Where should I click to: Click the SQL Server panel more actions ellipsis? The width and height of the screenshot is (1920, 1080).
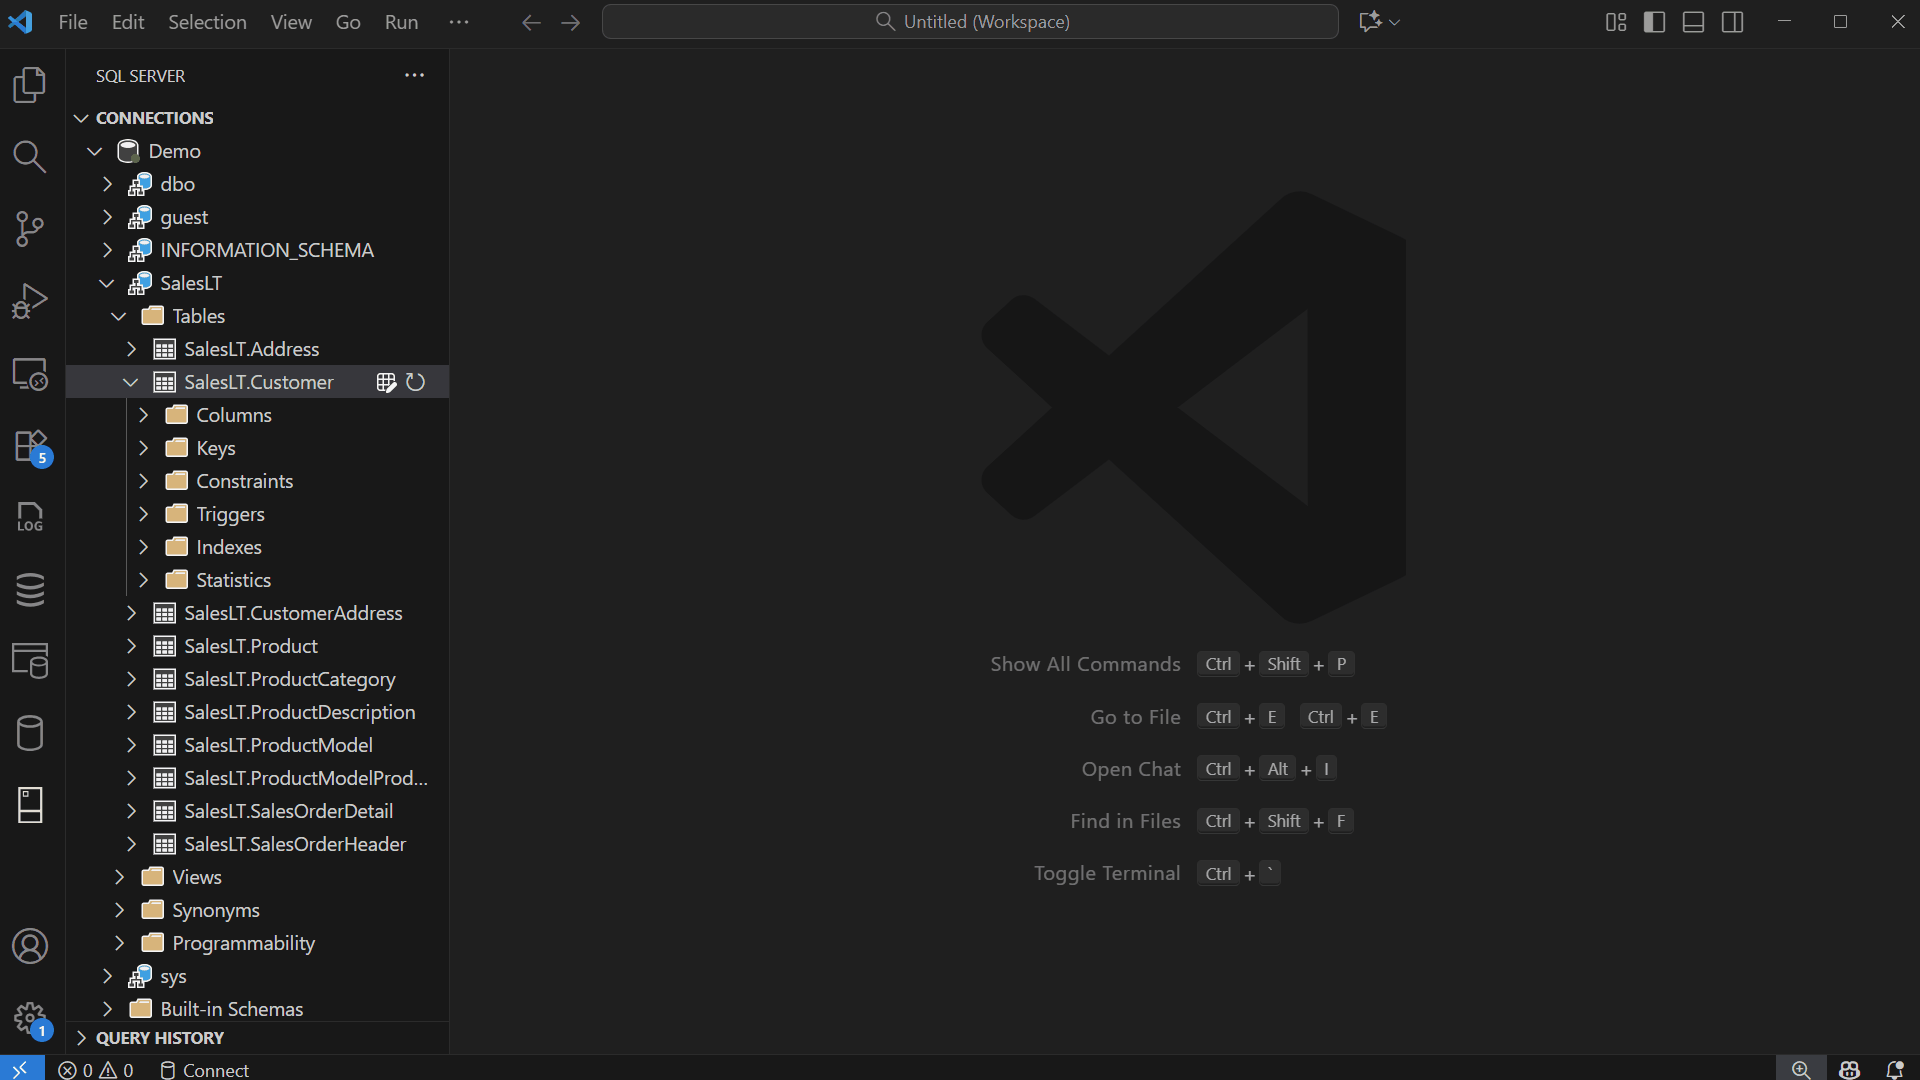(414, 75)
